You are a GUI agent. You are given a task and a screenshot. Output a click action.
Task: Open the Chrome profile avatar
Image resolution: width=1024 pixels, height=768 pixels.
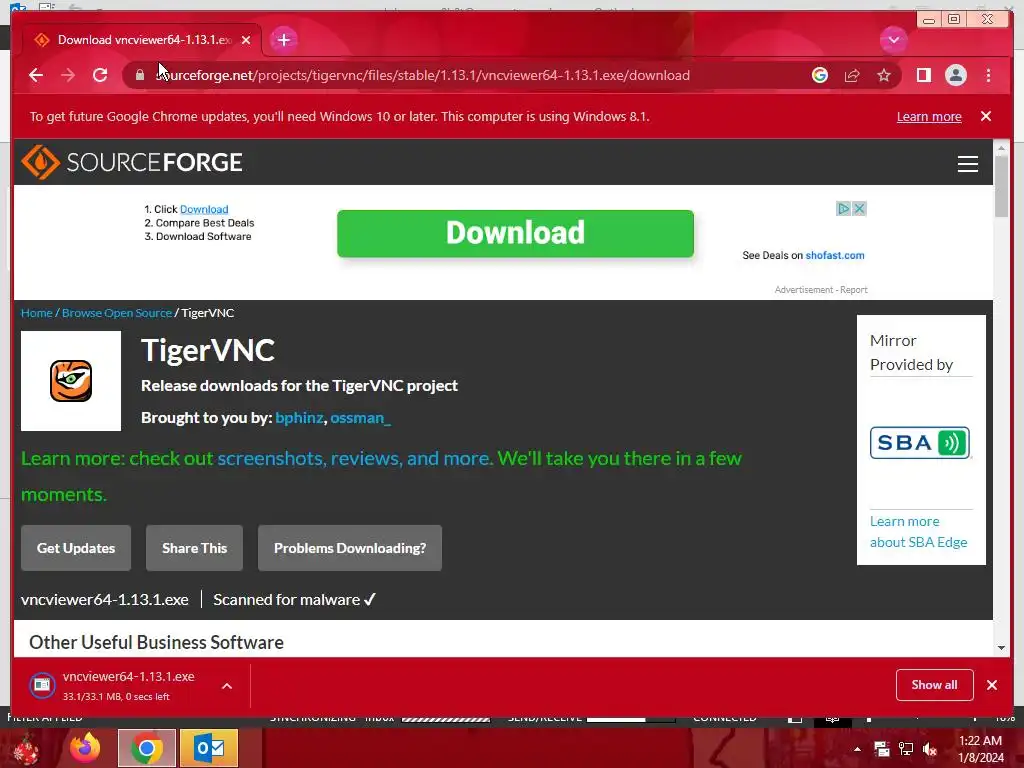(x=955, y=75)
